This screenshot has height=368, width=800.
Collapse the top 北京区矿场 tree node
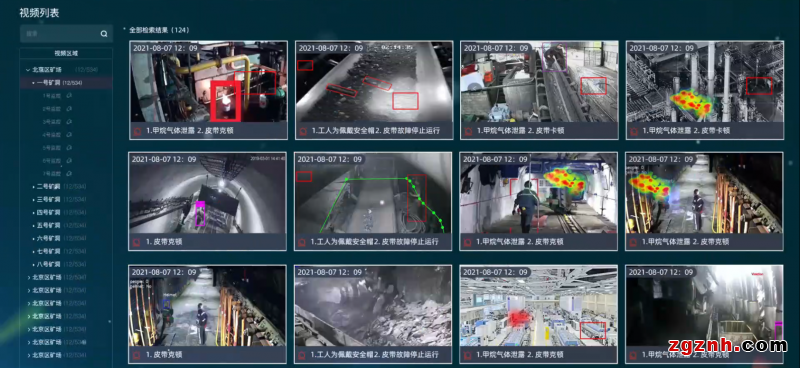point(28,69)
